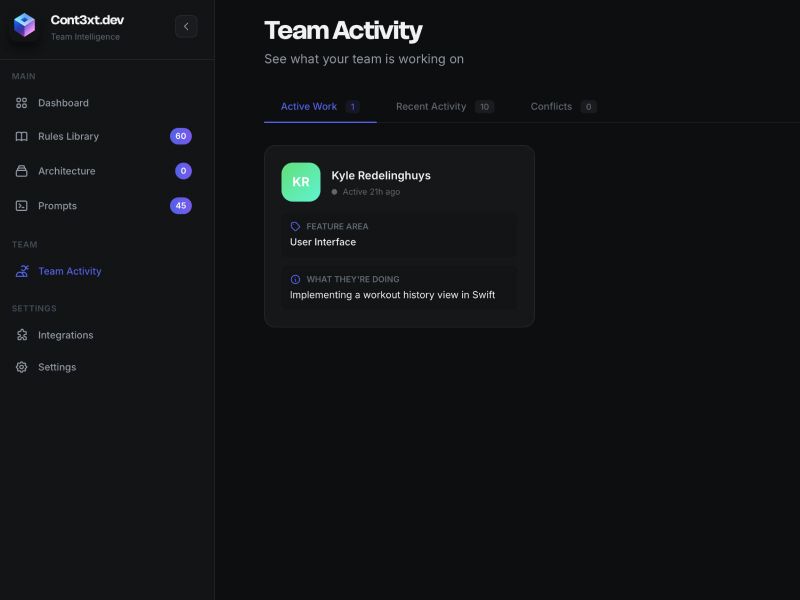Expand Kyle Redelinghuys's activity card
The height and width of the screenshot is (600, 800).
400,237
